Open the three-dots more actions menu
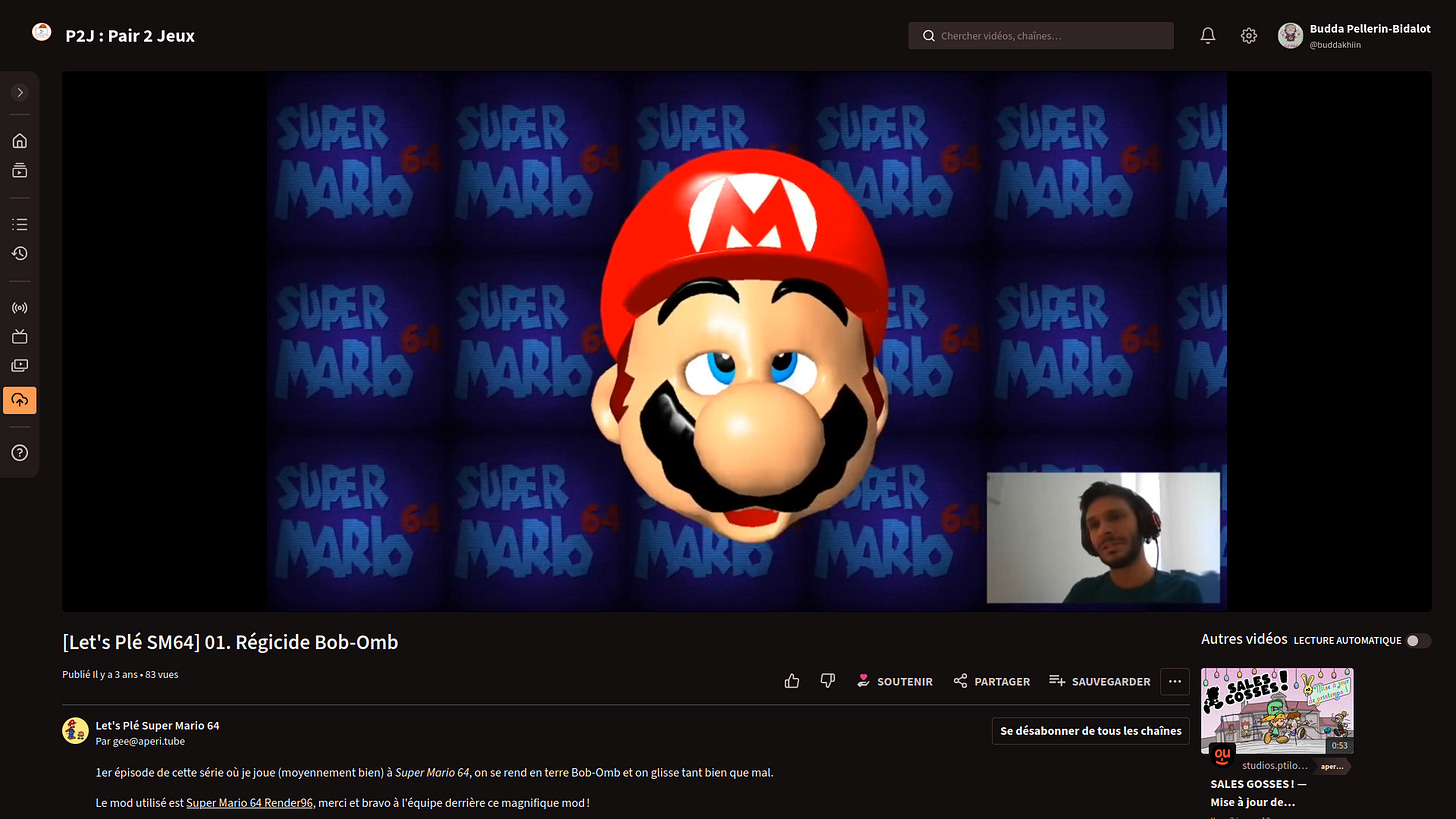This screenshot has height=819, width=1456. pyautogui.click(x=1175, y=681)
